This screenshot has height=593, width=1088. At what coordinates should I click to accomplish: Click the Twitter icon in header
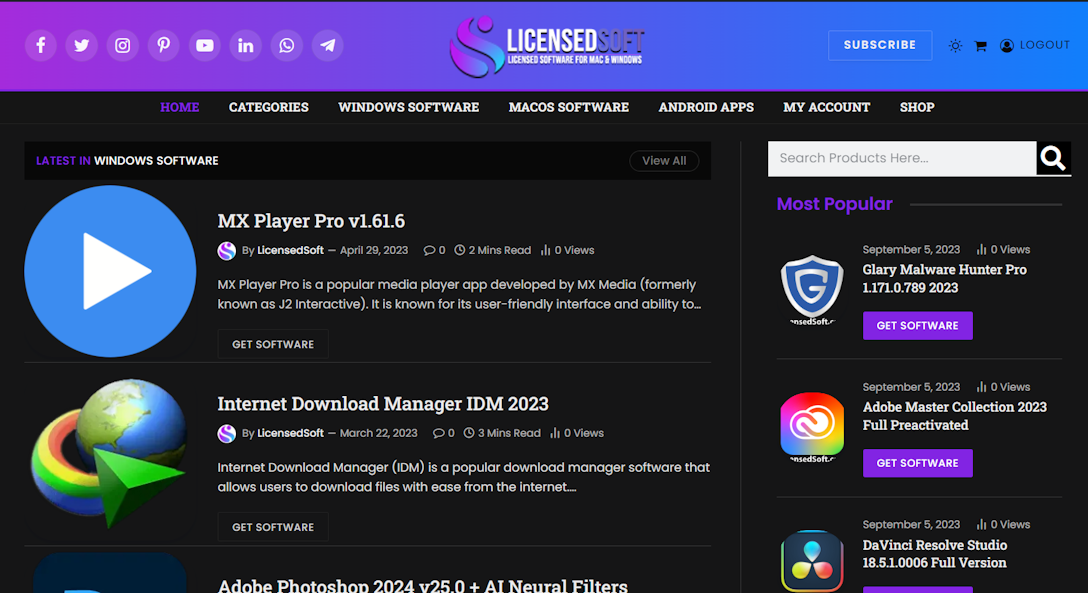(82, 45)
